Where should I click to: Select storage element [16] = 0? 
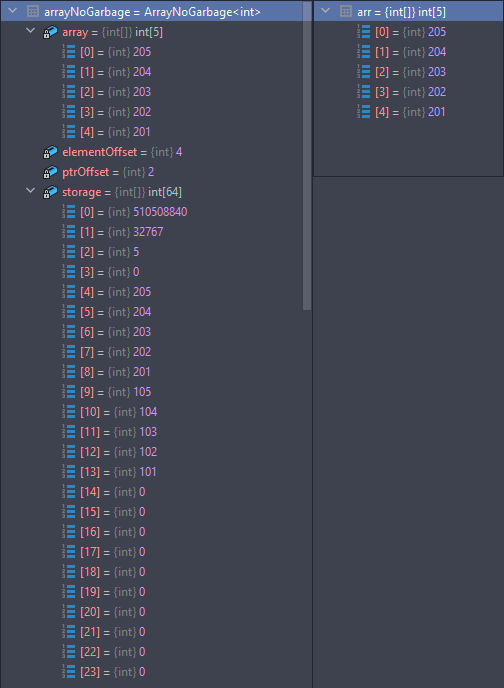tap(152, 532)
